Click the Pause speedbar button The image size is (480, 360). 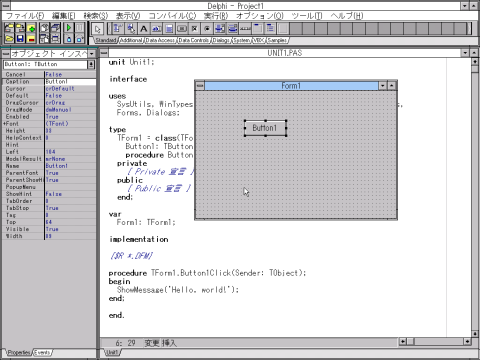click(80, 28)
